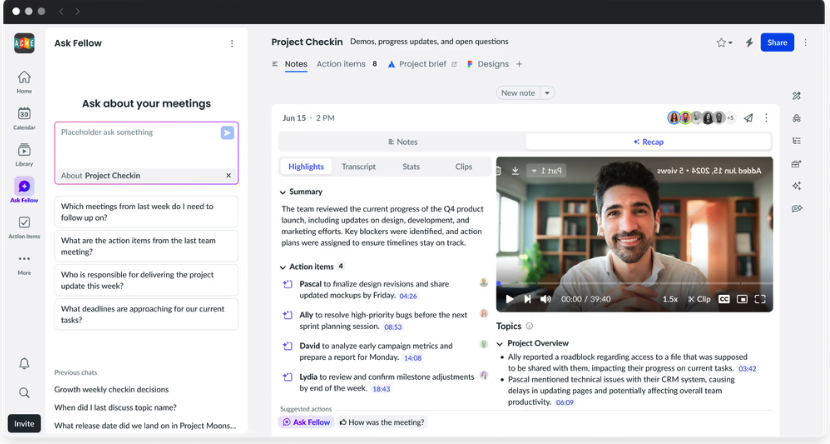Viewport: 830px width, 444px height.
Task: Open the Action items tab
Action: click(x=347, y=64)
